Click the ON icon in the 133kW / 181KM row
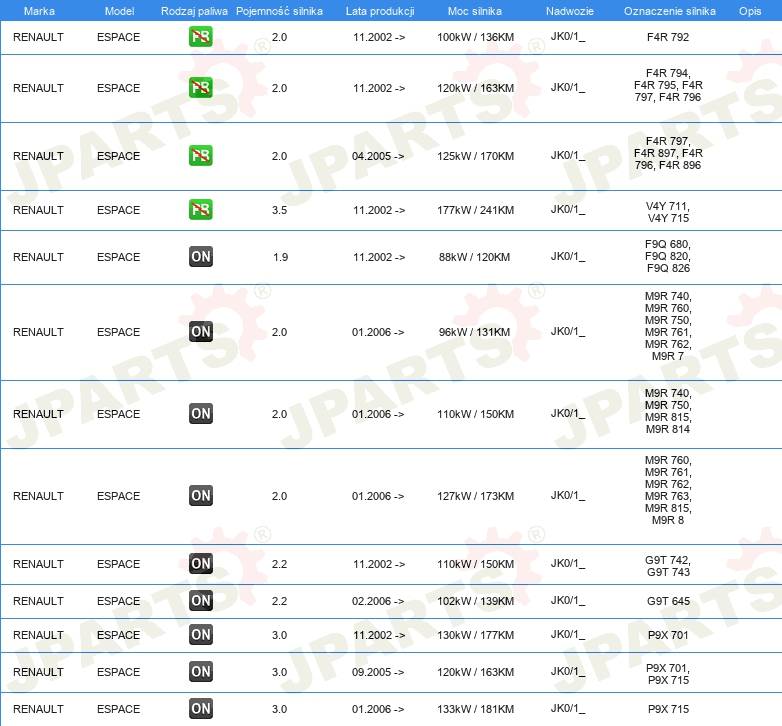The width and height of the screenshot is (782, 726). pos(201,709)
